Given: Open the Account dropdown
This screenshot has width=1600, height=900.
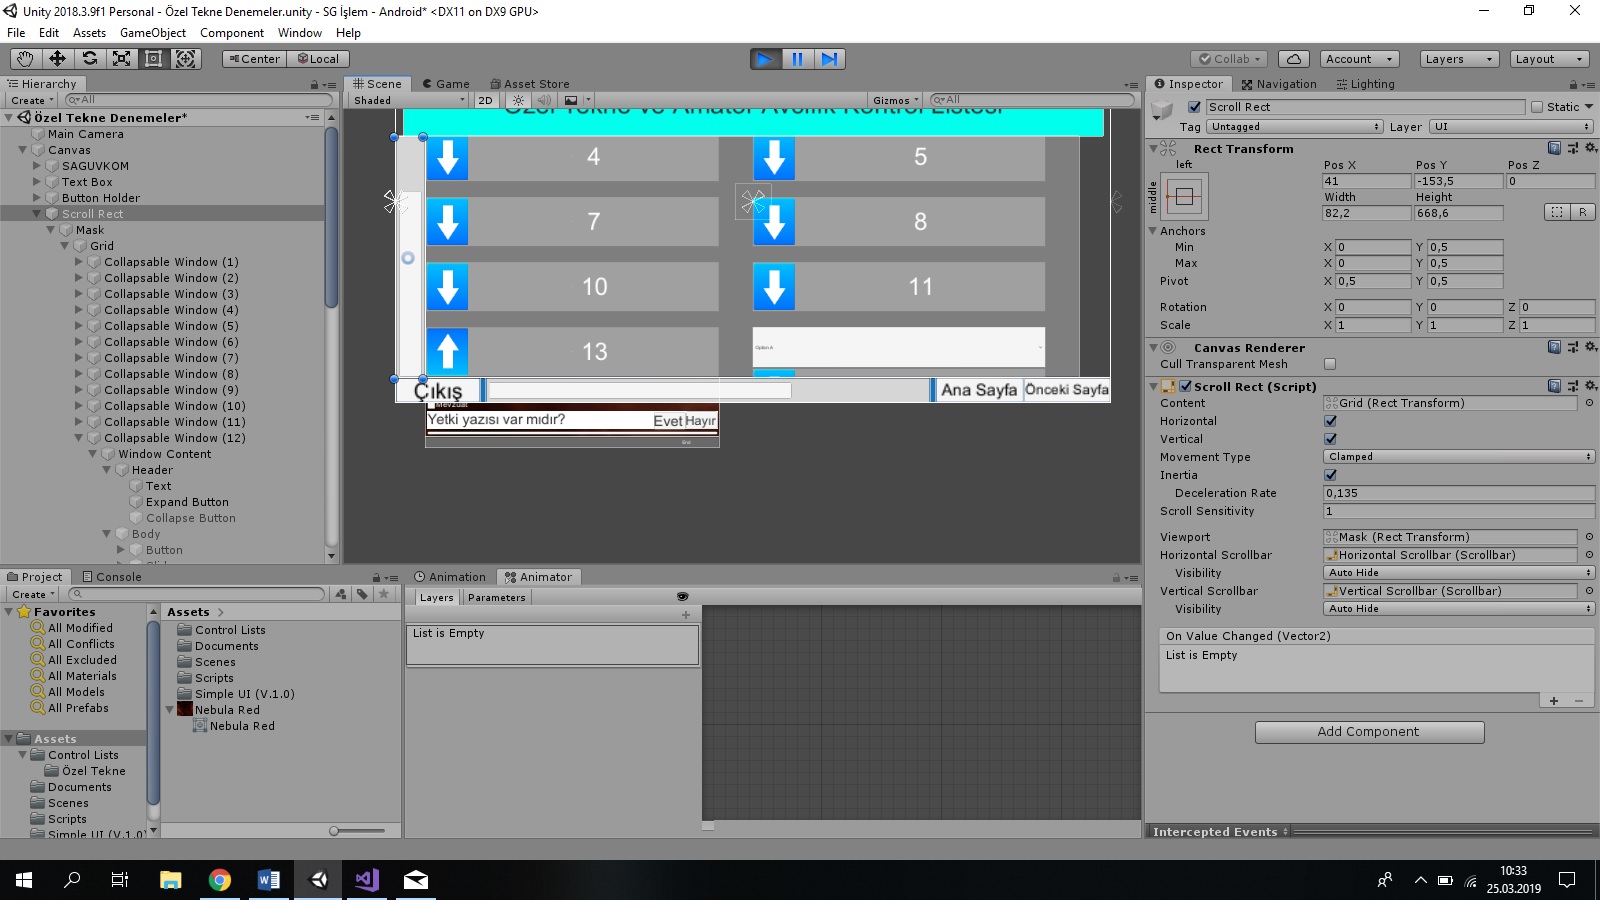Looking at the screenshot, I should point(1359,59).
